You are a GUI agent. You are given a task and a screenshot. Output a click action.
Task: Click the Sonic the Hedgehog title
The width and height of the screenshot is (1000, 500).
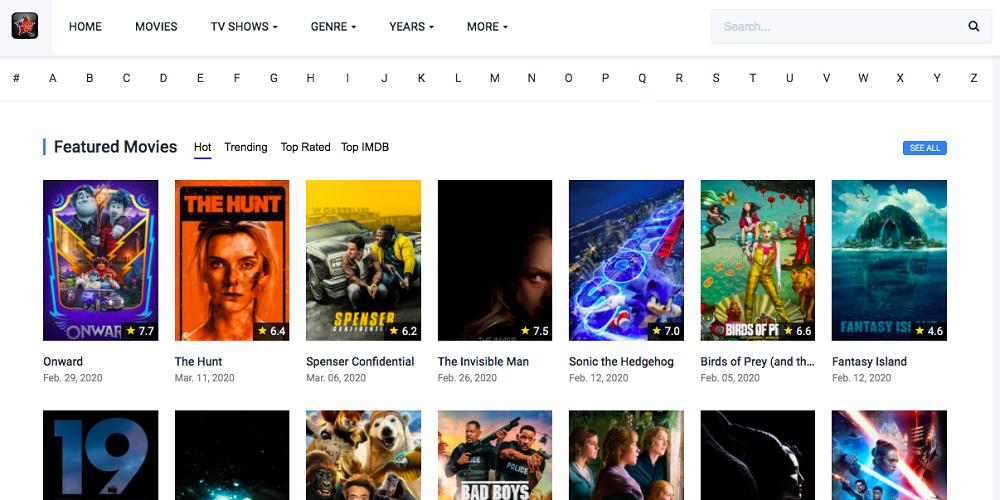coord(621,362)
